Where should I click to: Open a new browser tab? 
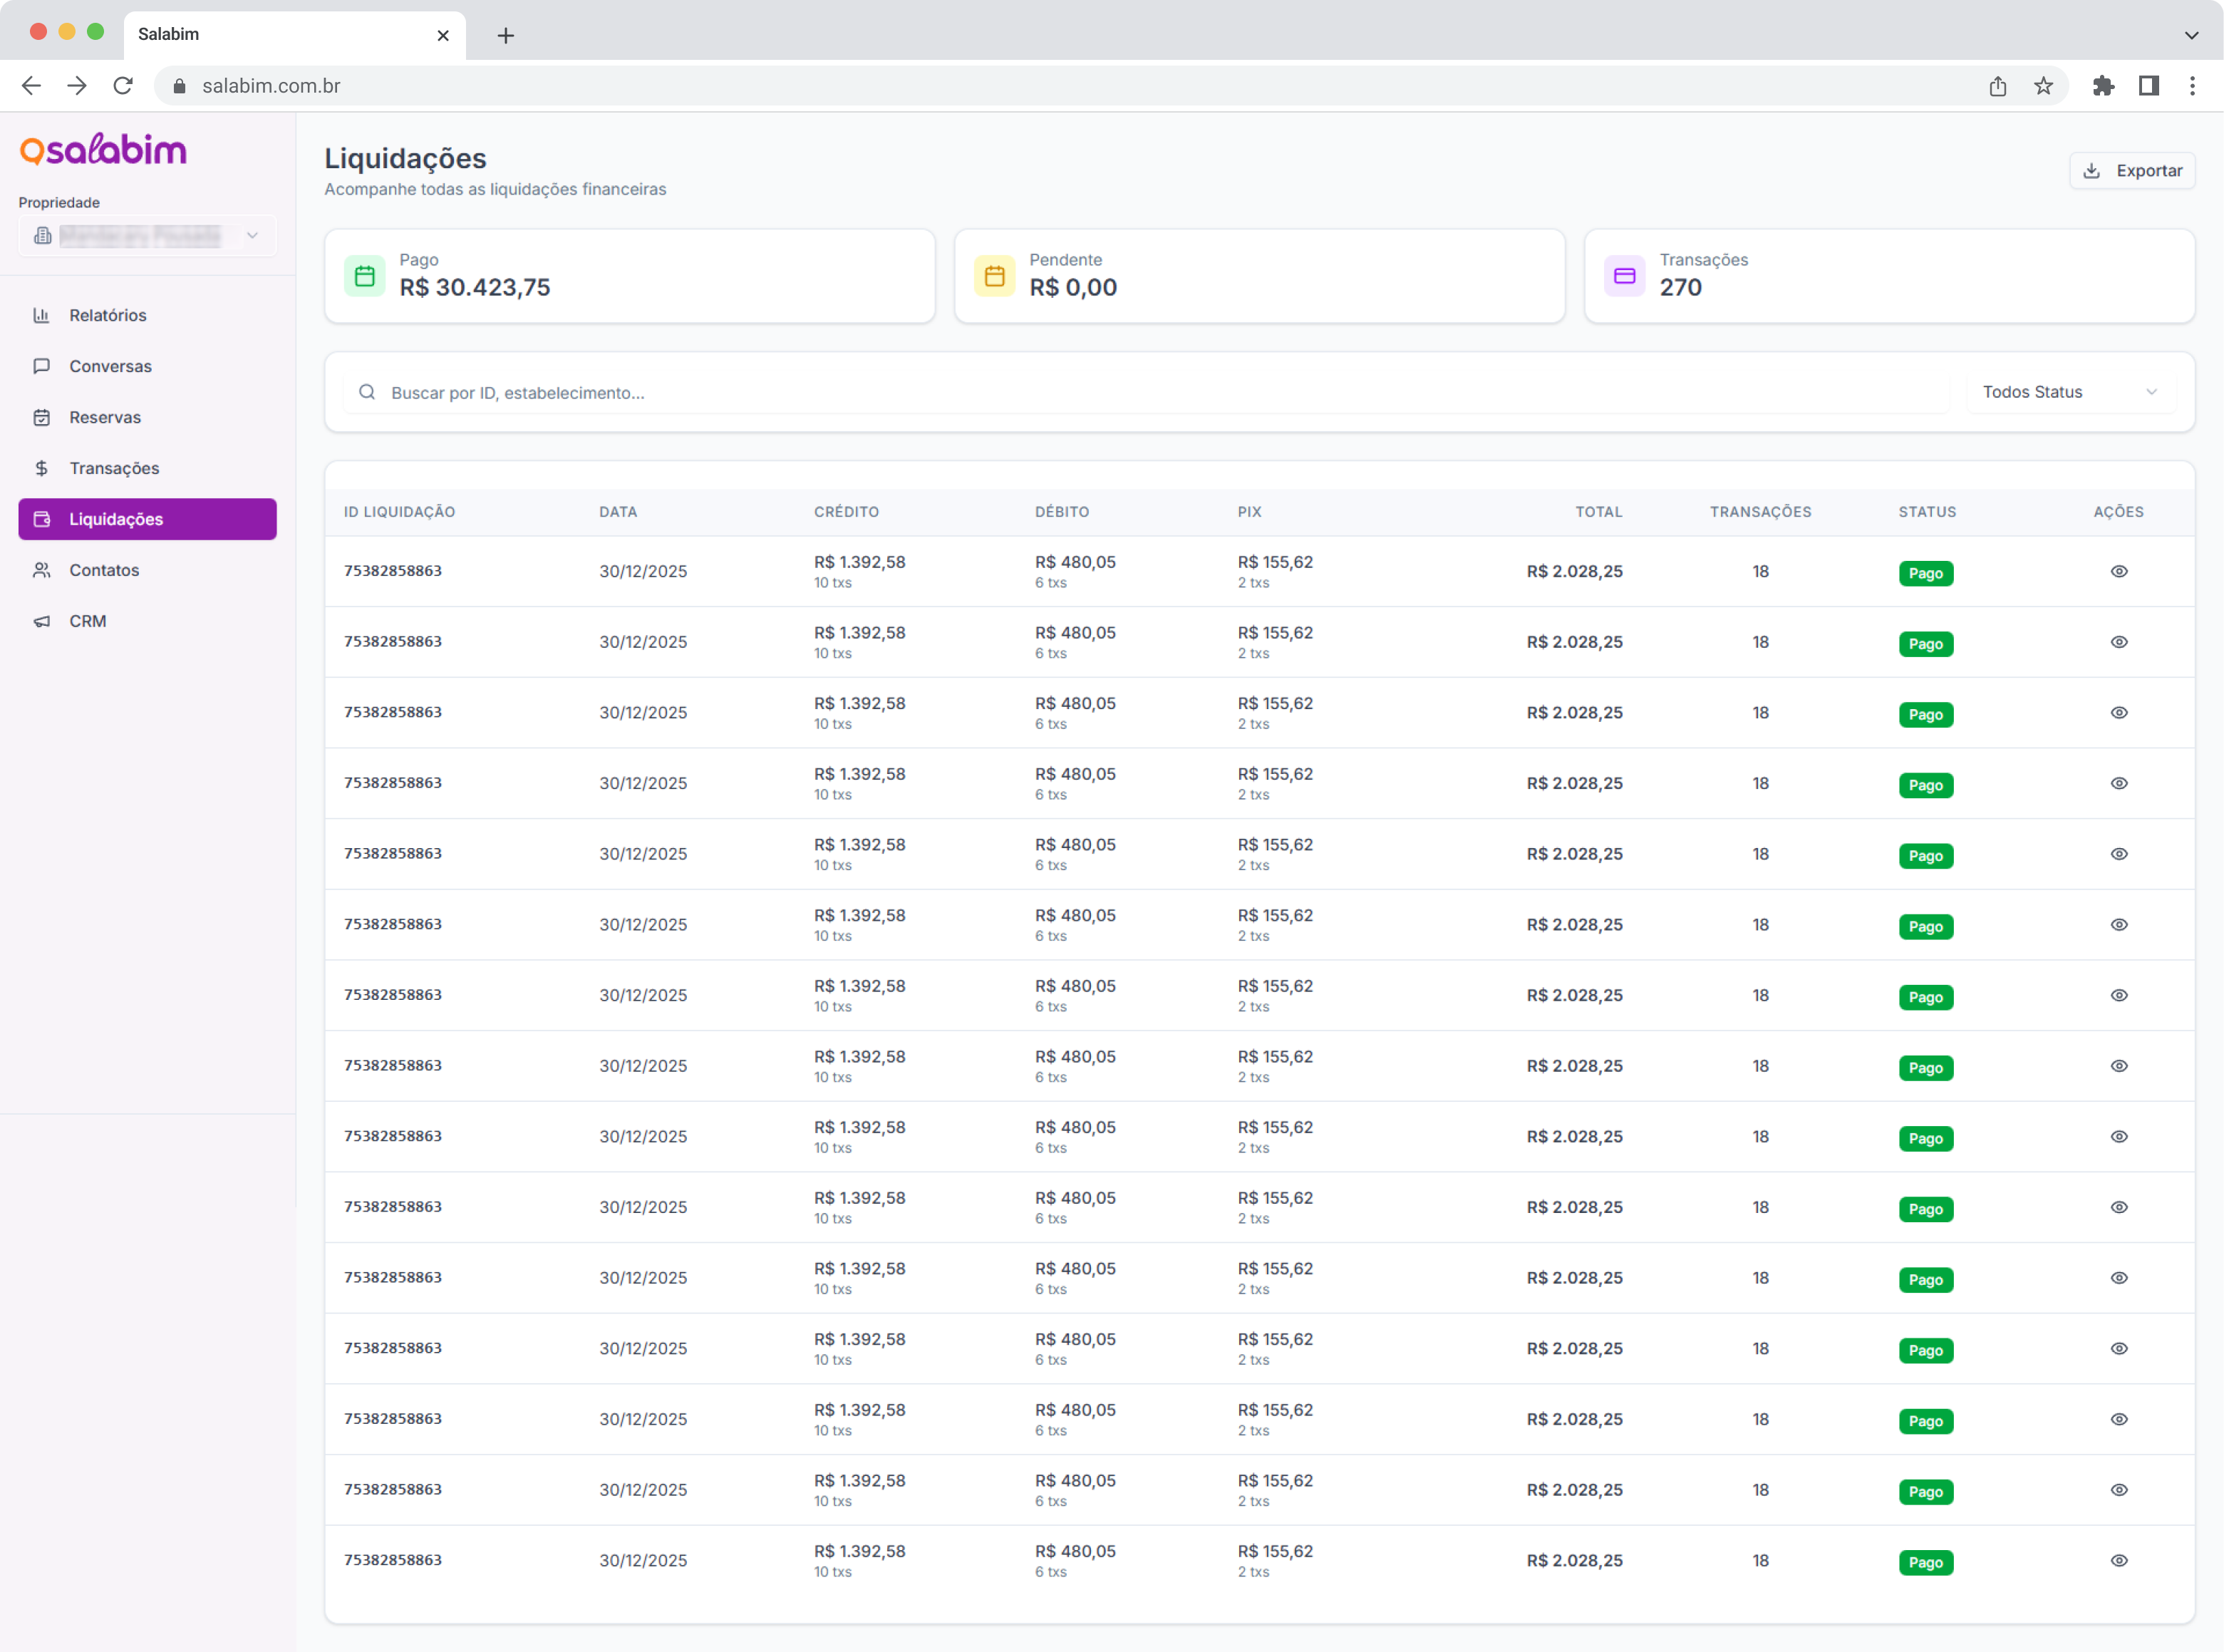[506, 36]
